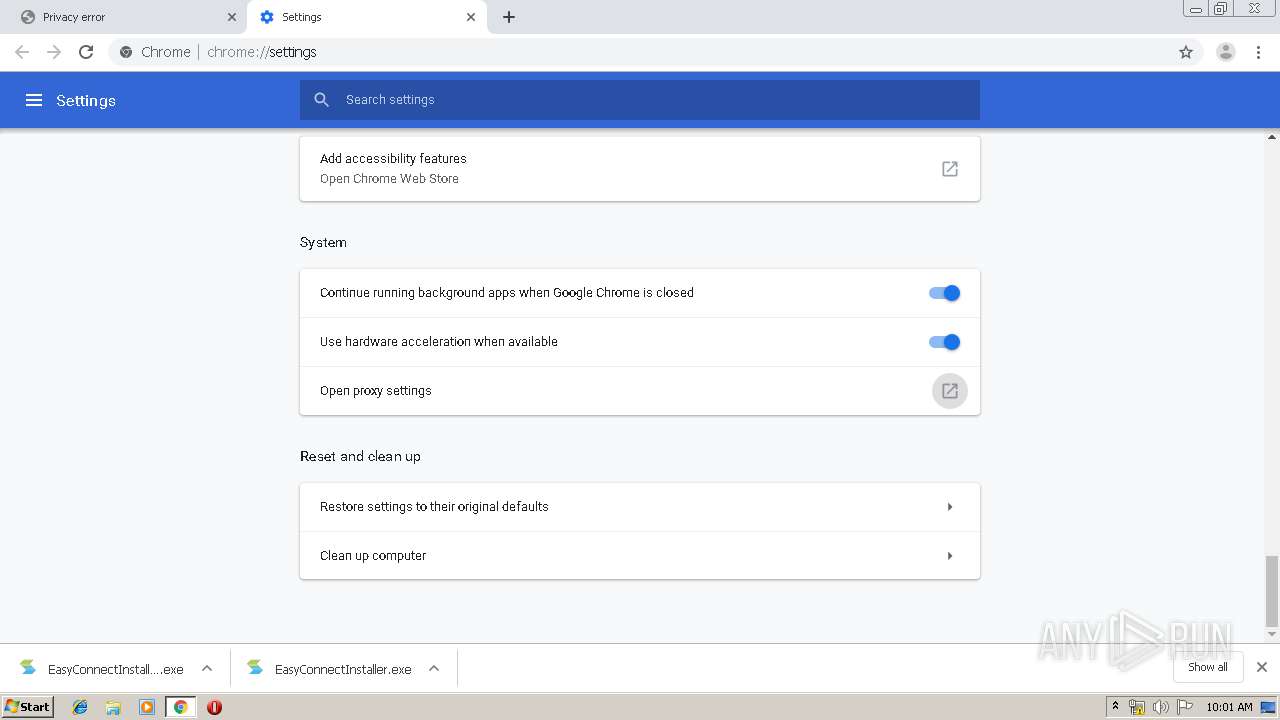Open Internet Explorer from the taskbar
This screenshot has height=720, width=1280.
[x=80, y=707]
